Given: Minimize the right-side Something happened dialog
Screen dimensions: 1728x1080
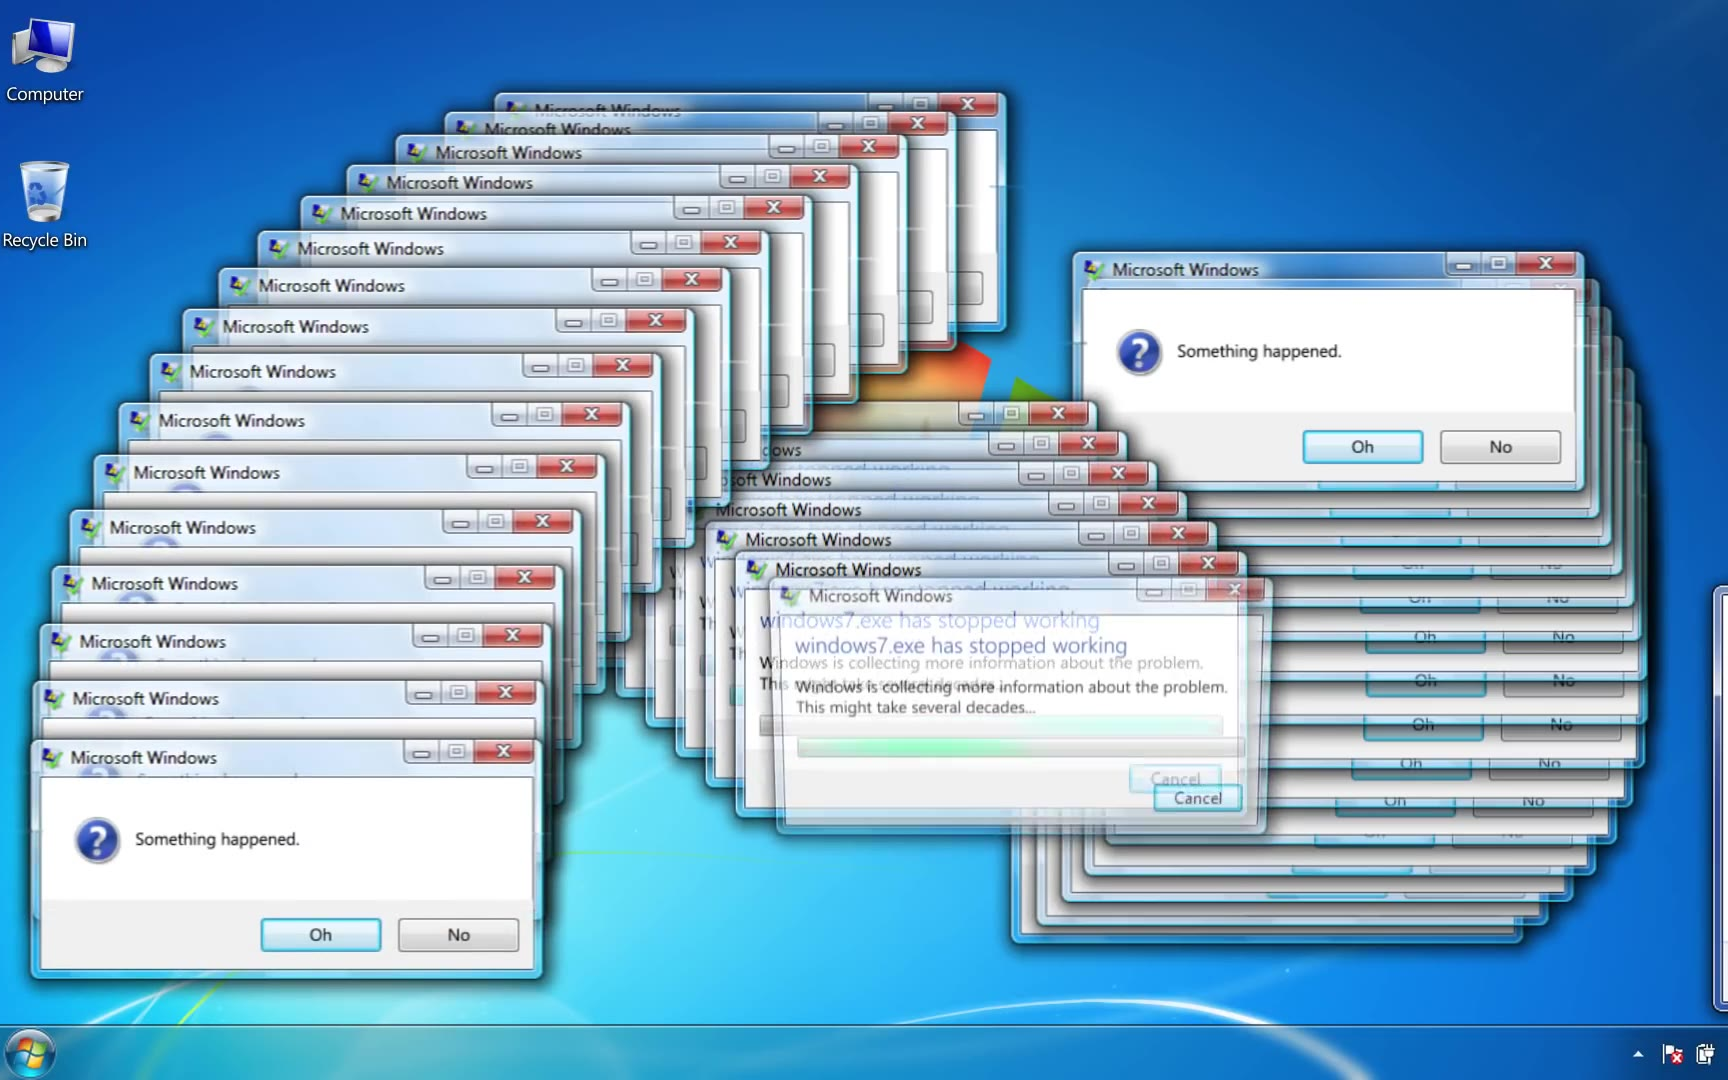Looking at the screenshot, I should point(1463,264).
